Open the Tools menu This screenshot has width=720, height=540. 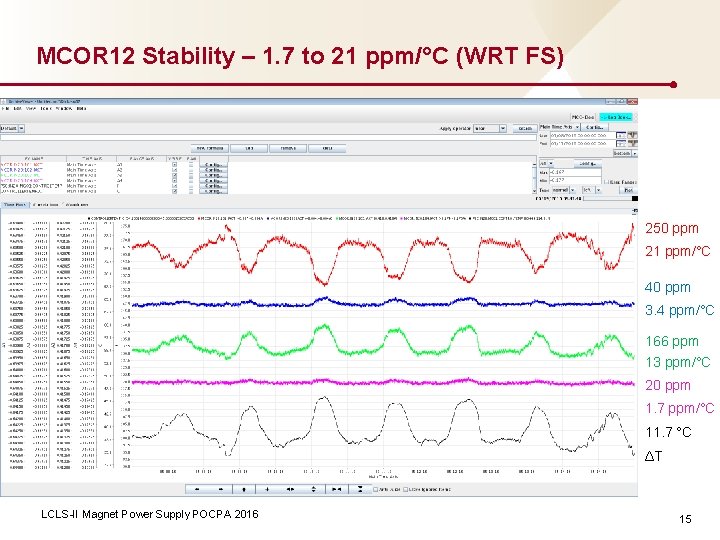(x=45, y=109)
